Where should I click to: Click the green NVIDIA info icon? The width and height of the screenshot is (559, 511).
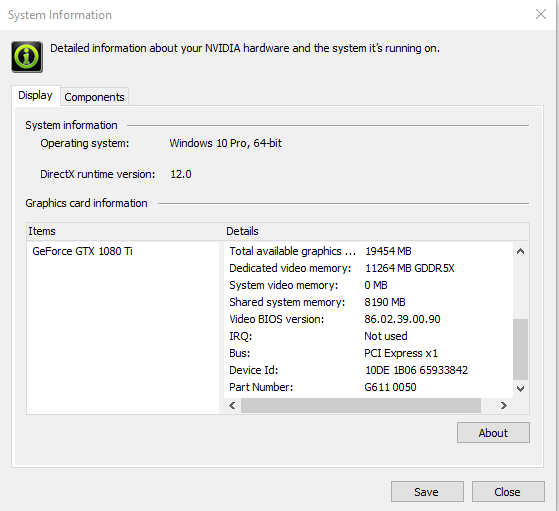tap(27, 57)
